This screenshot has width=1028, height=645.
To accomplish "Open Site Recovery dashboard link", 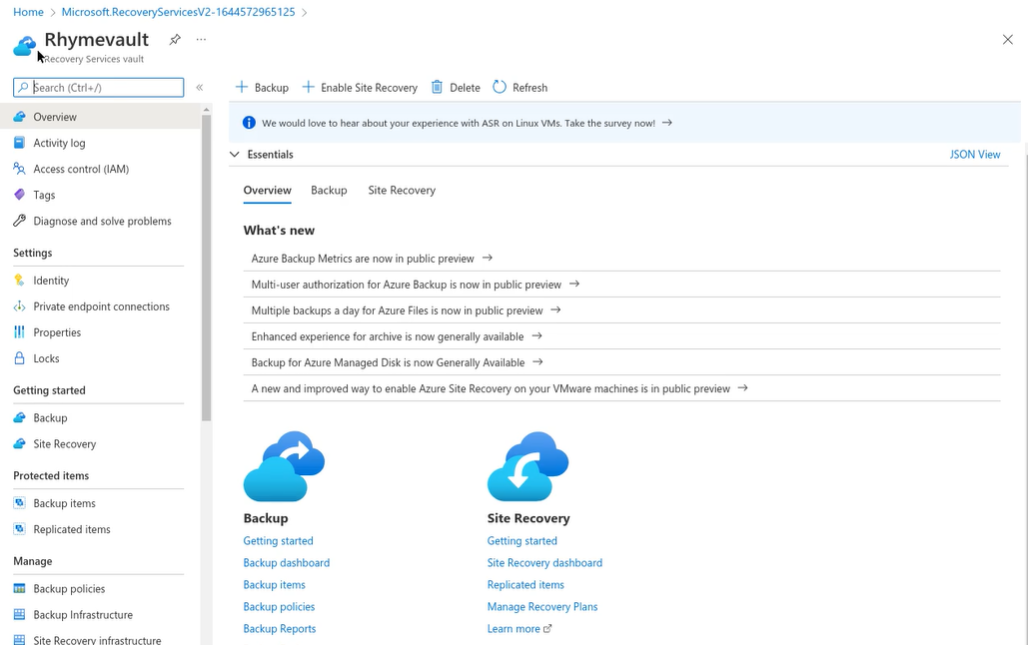I will click(x=544, y=562).
